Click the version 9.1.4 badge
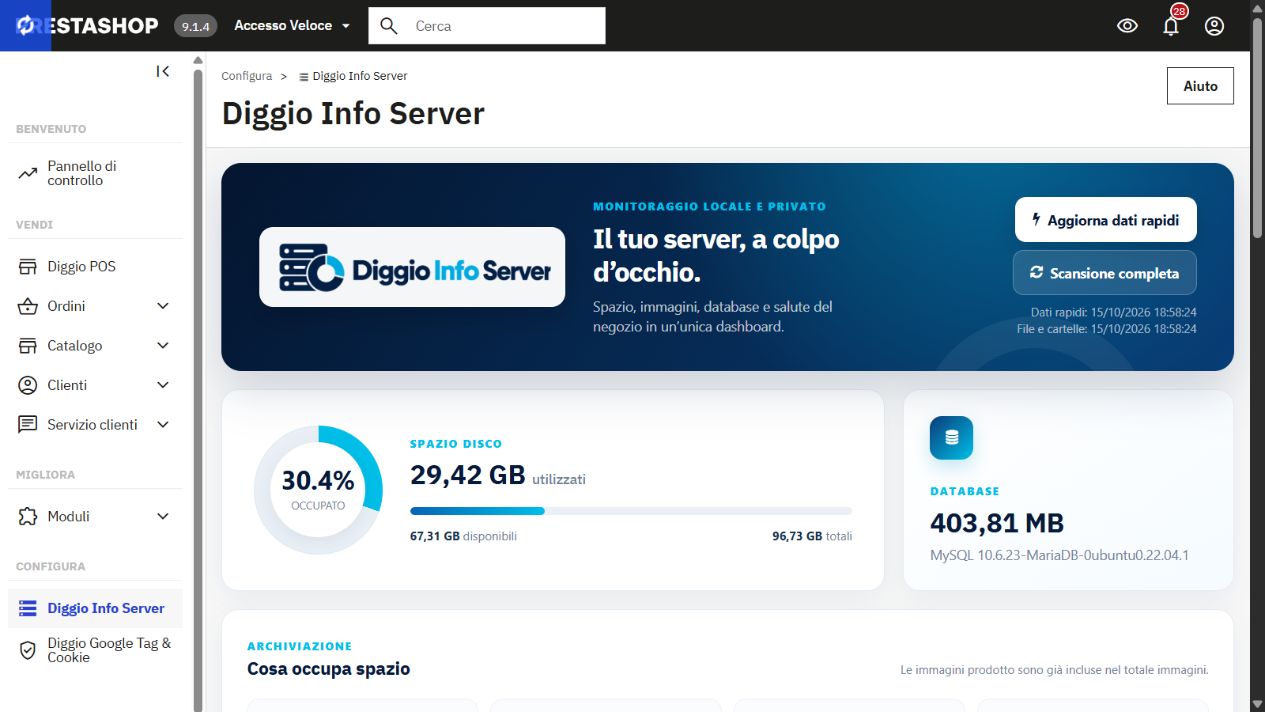This screenshot has height=712, width=1265. [x=196, y=26]
